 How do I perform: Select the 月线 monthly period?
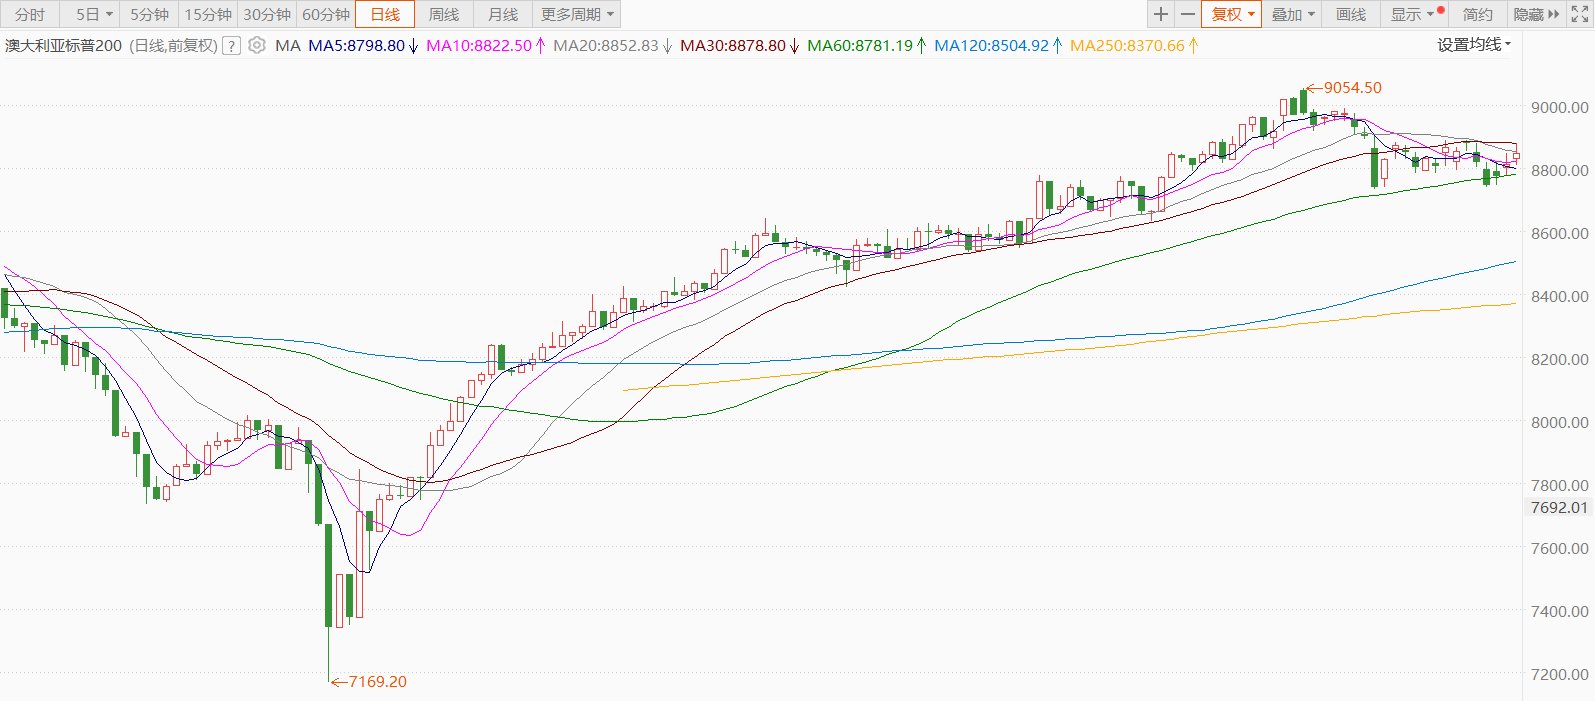(x=503, y=14)
